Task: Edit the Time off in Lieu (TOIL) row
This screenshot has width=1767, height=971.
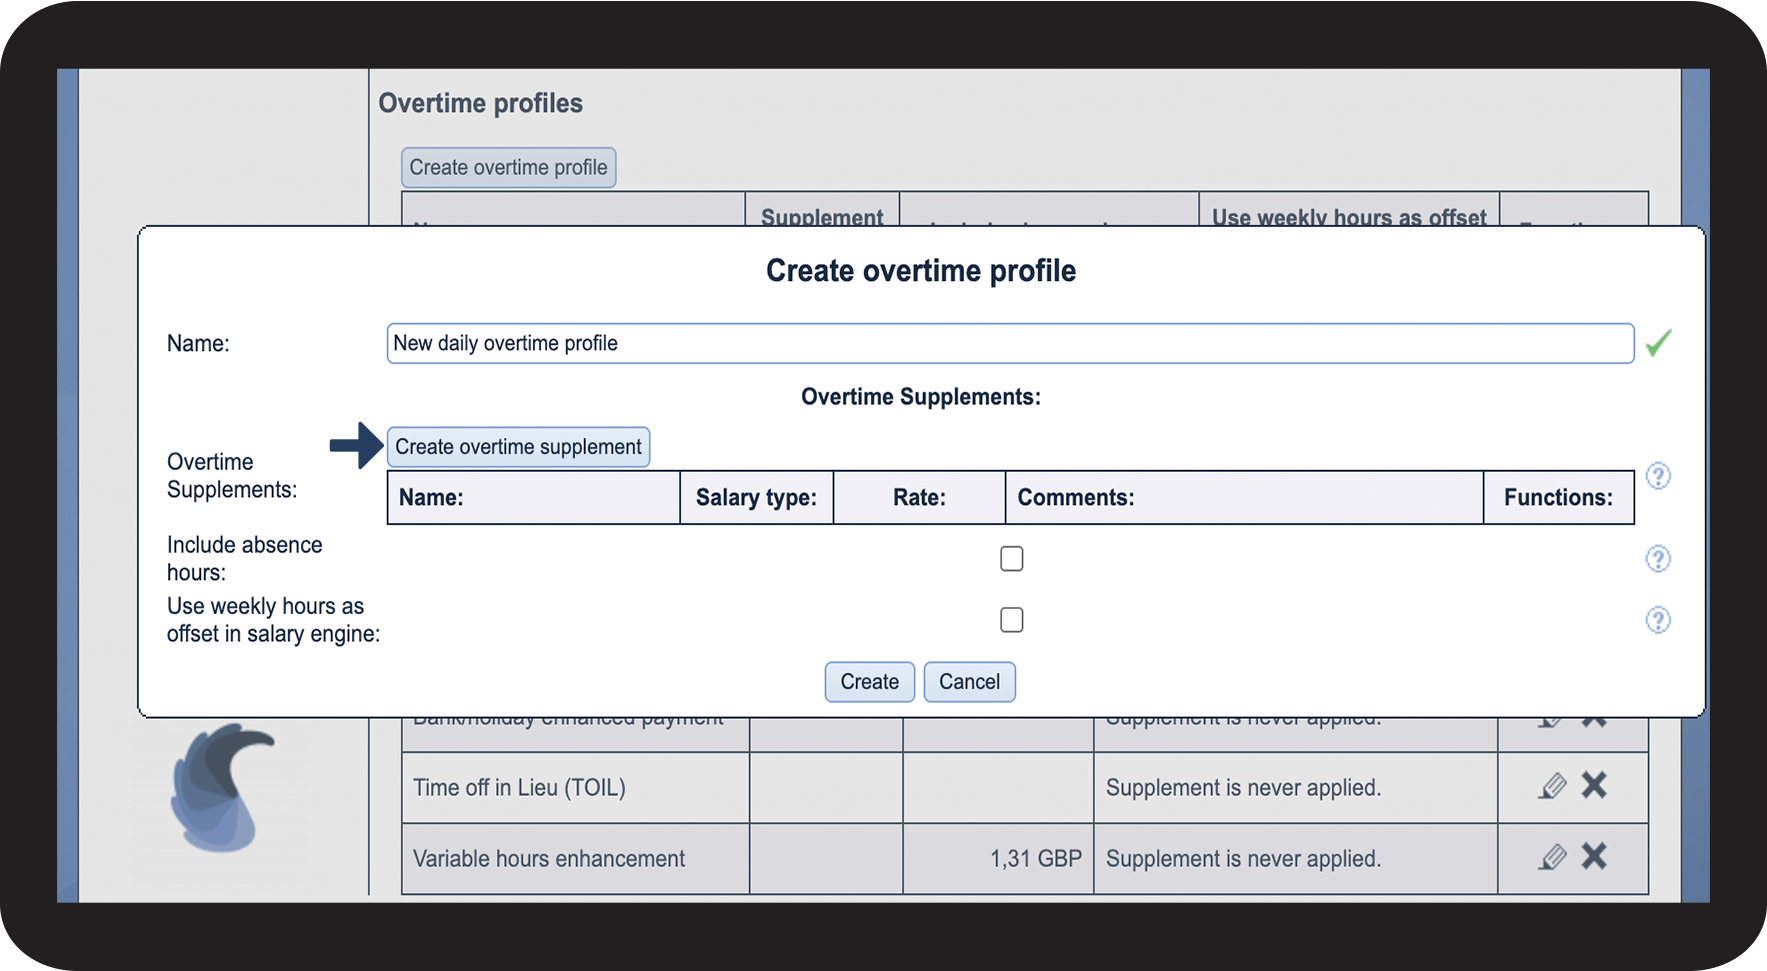Action: click(1552, 787)
